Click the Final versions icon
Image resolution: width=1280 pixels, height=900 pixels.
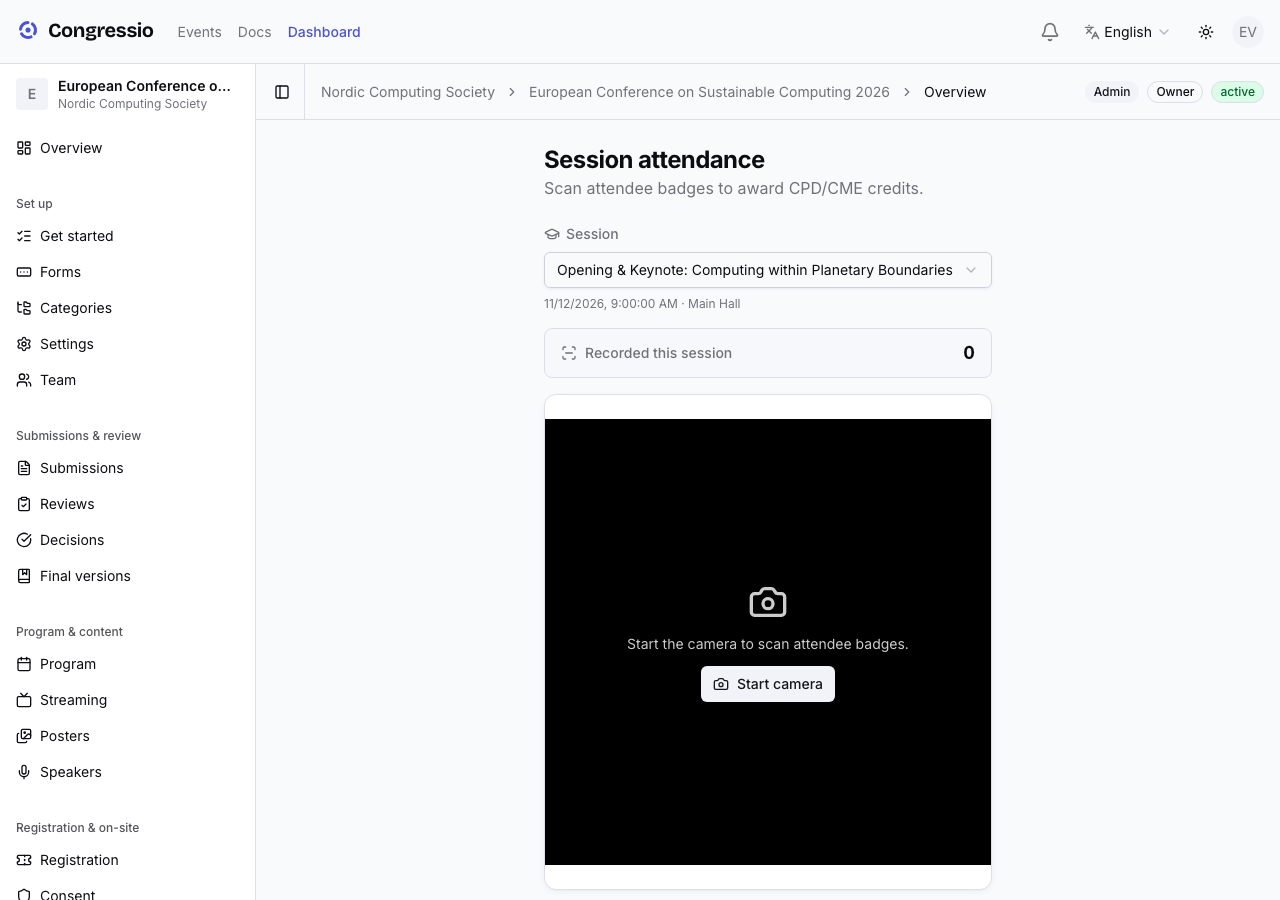coord(24,576)
